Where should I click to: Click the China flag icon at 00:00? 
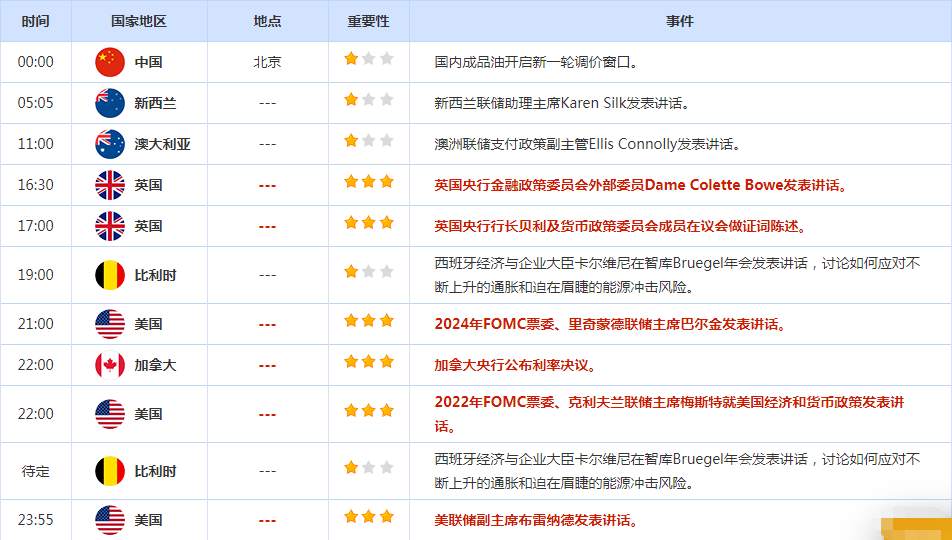click(x=110, y=62)
